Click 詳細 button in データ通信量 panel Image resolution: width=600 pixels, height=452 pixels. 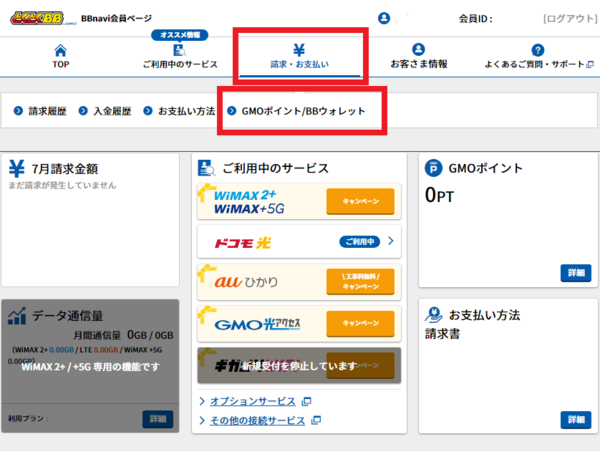[157, 419]
